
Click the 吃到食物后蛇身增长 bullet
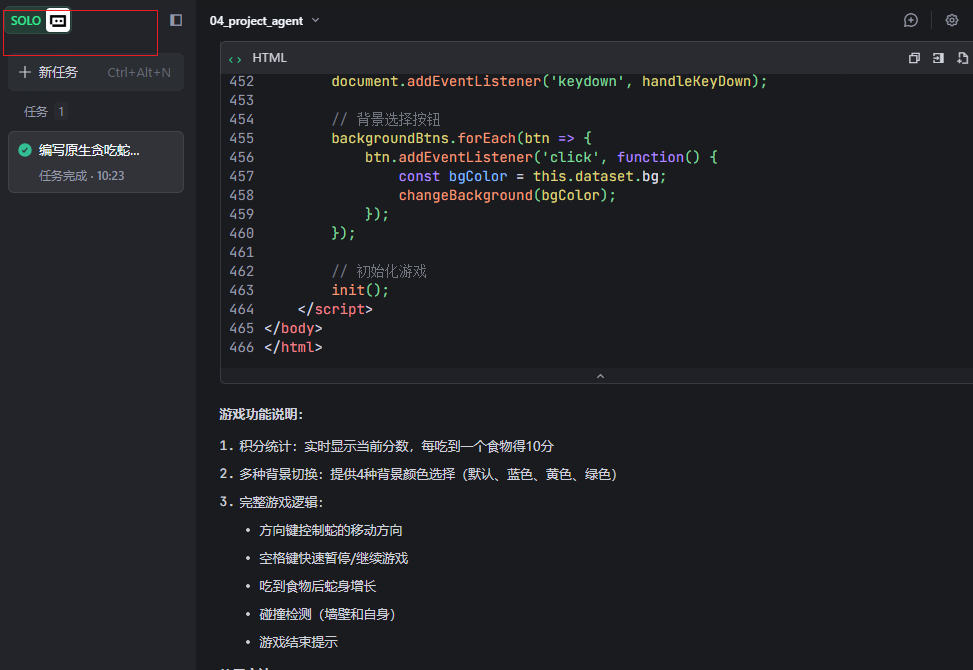coord(318,586)
